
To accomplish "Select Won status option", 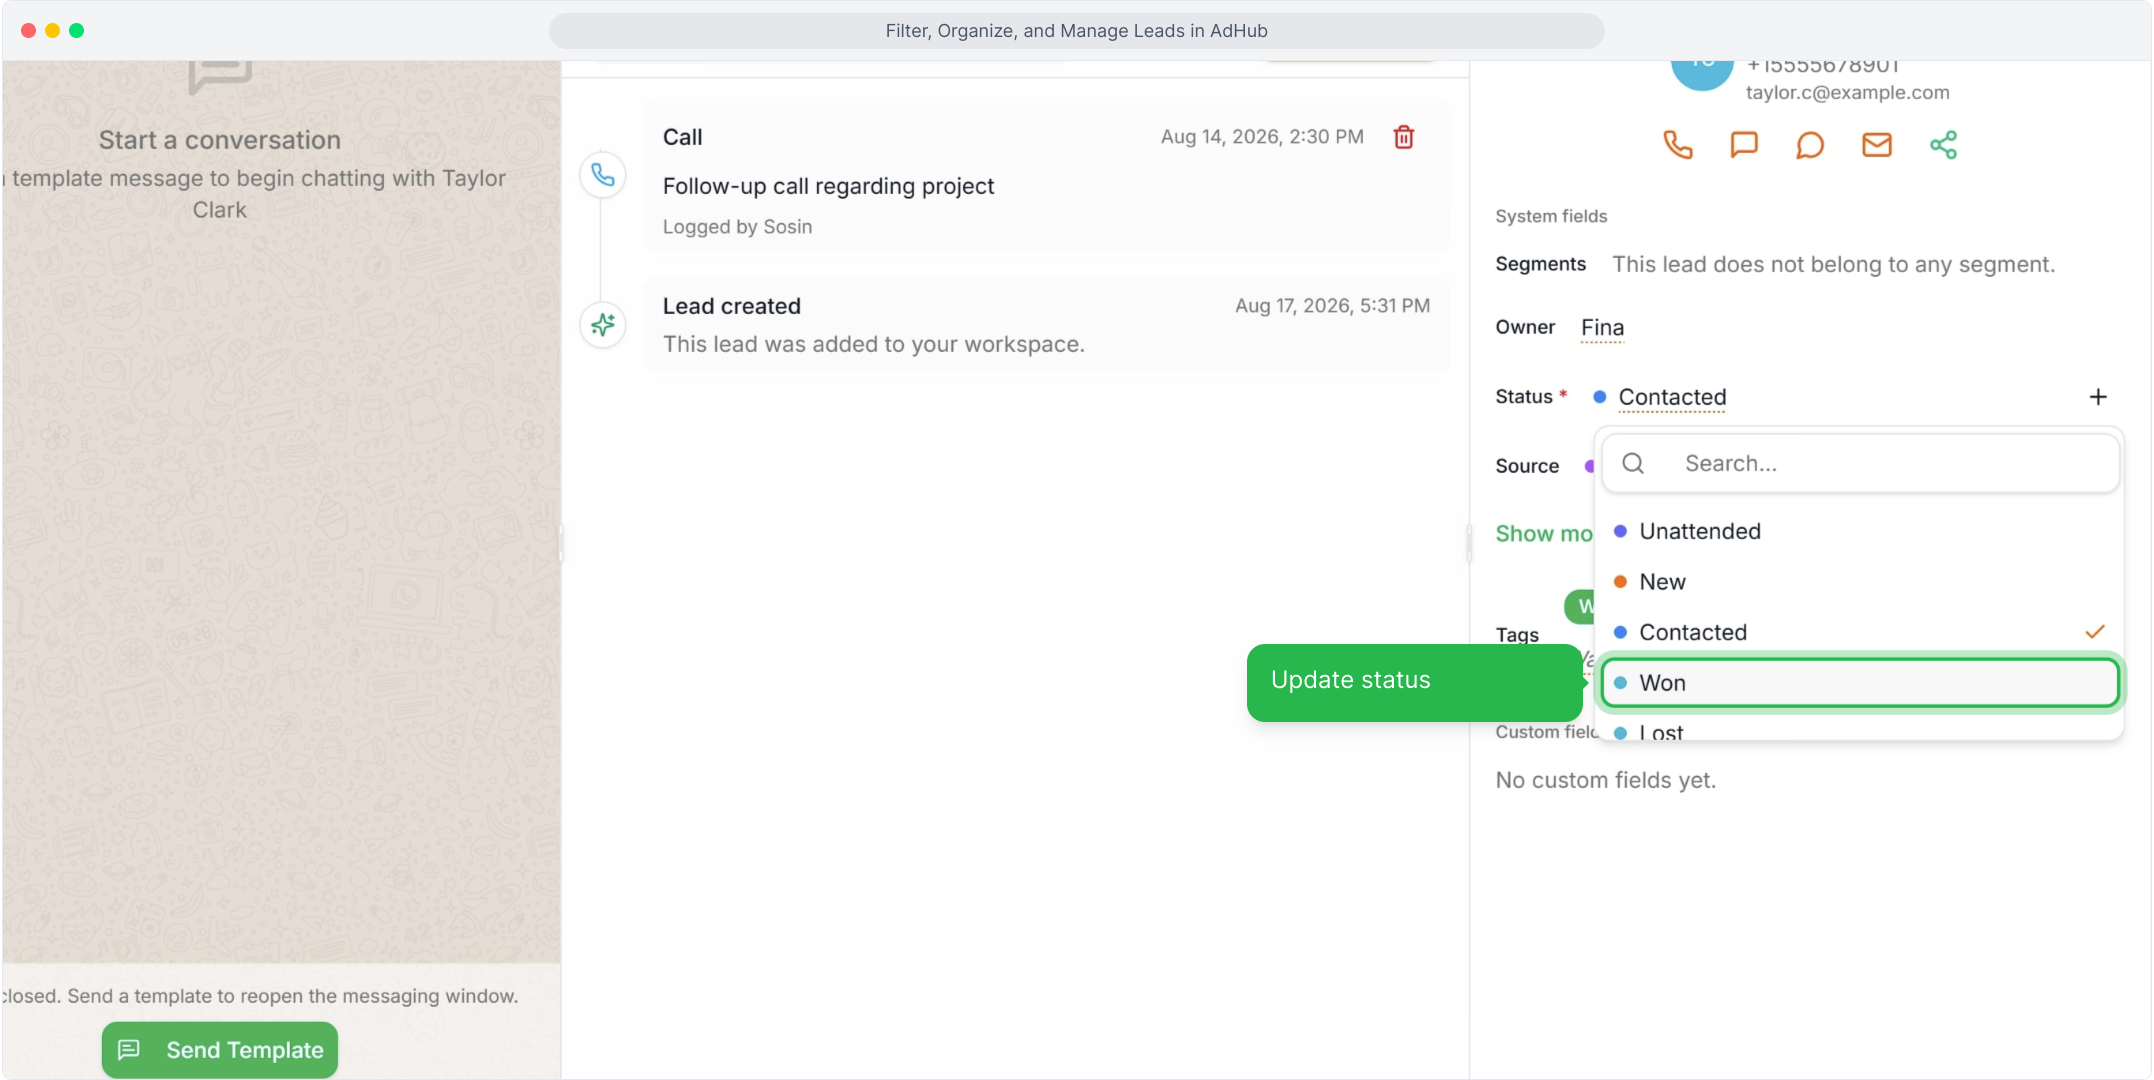I will coord(1860,683).
